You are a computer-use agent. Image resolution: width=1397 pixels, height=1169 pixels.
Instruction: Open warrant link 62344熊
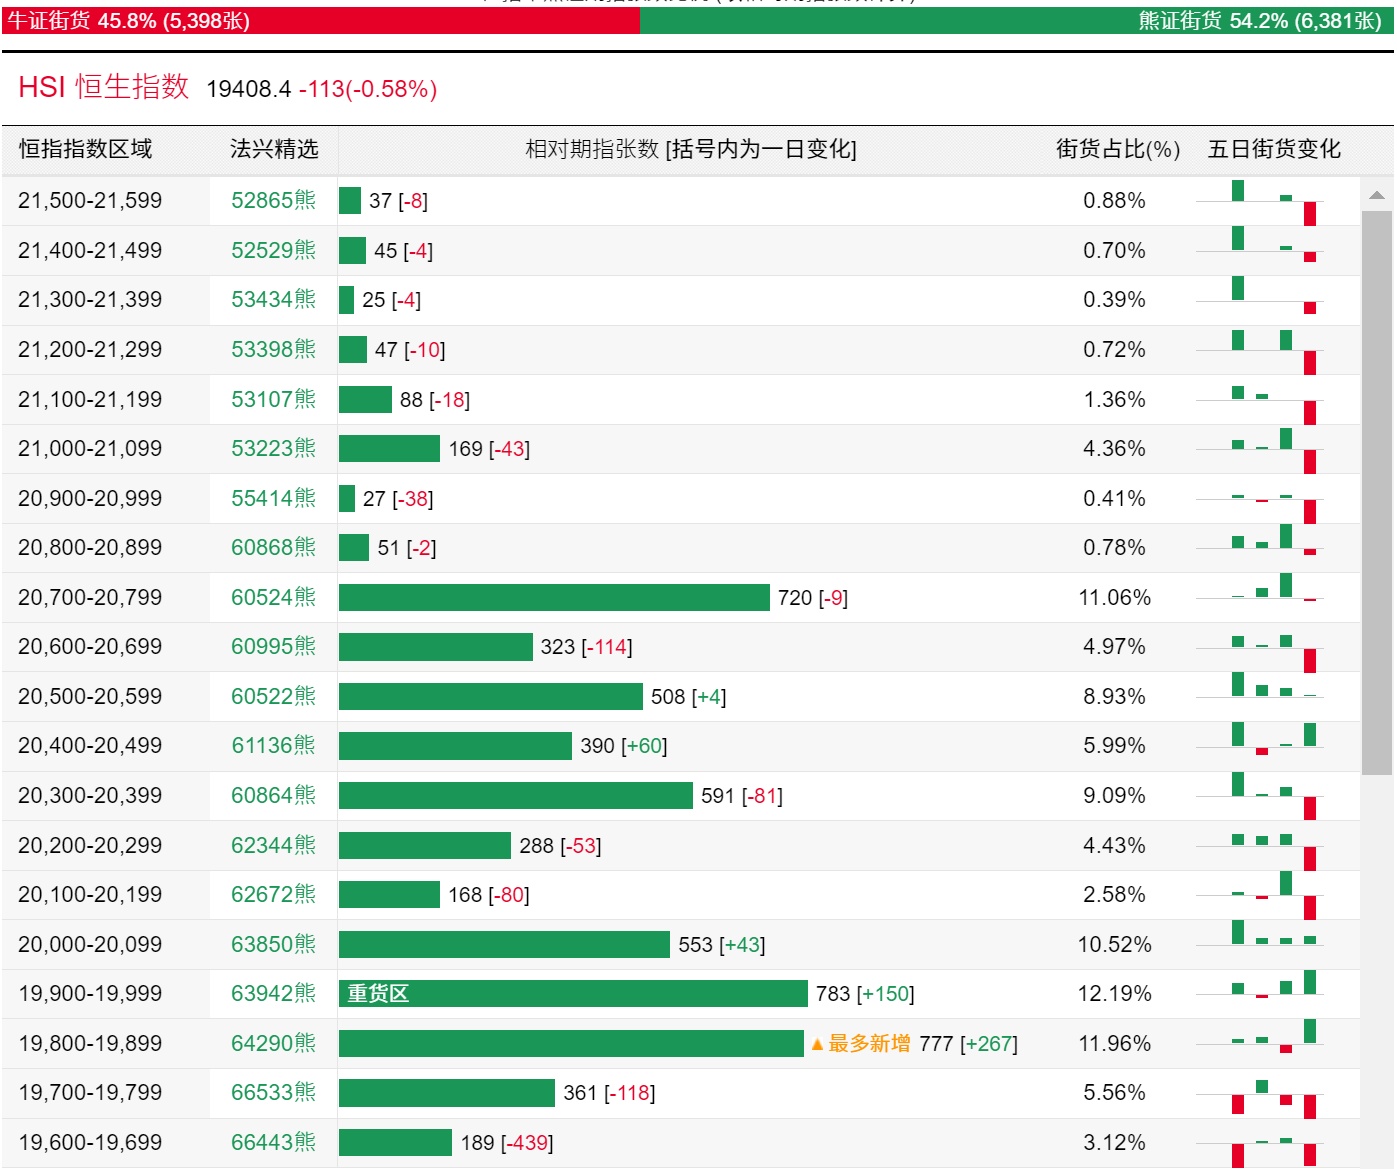(x=273, y=846)
